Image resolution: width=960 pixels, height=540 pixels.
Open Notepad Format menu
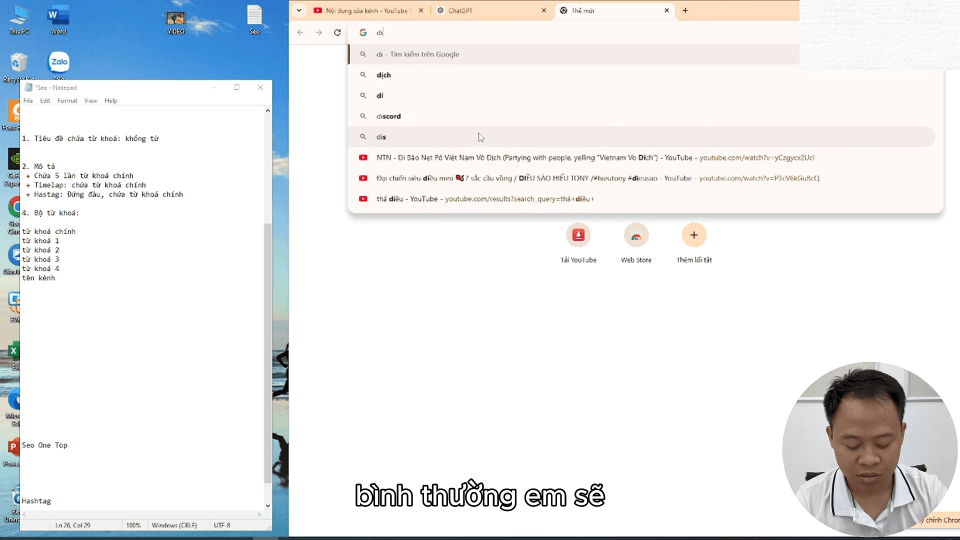[x=67, y=101]
